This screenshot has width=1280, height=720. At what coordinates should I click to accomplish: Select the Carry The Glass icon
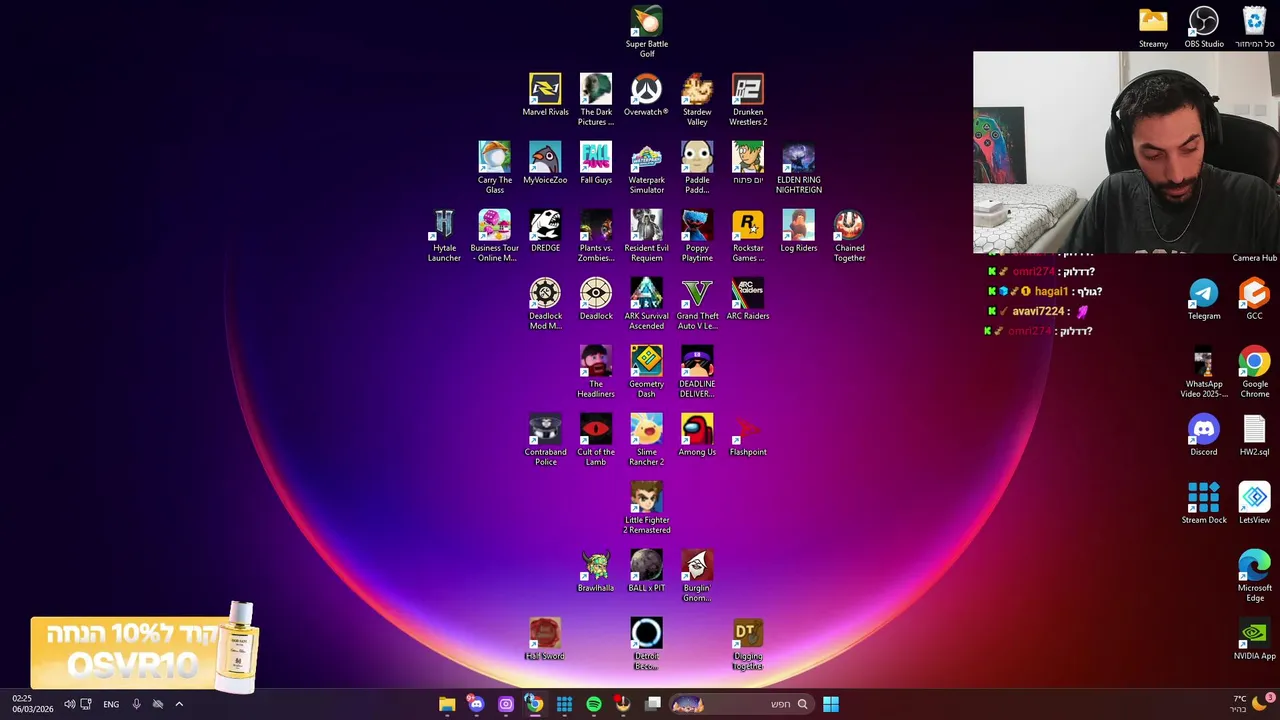(495, 168)
